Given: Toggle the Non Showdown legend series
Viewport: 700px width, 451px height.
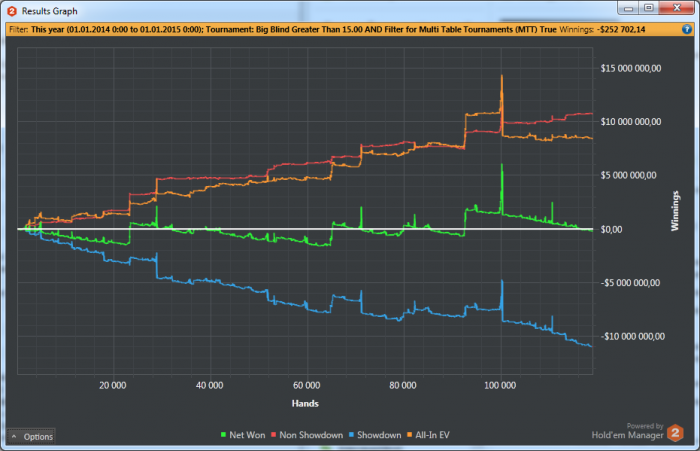Looking at the screenshot, I should [x=307, y=435].
